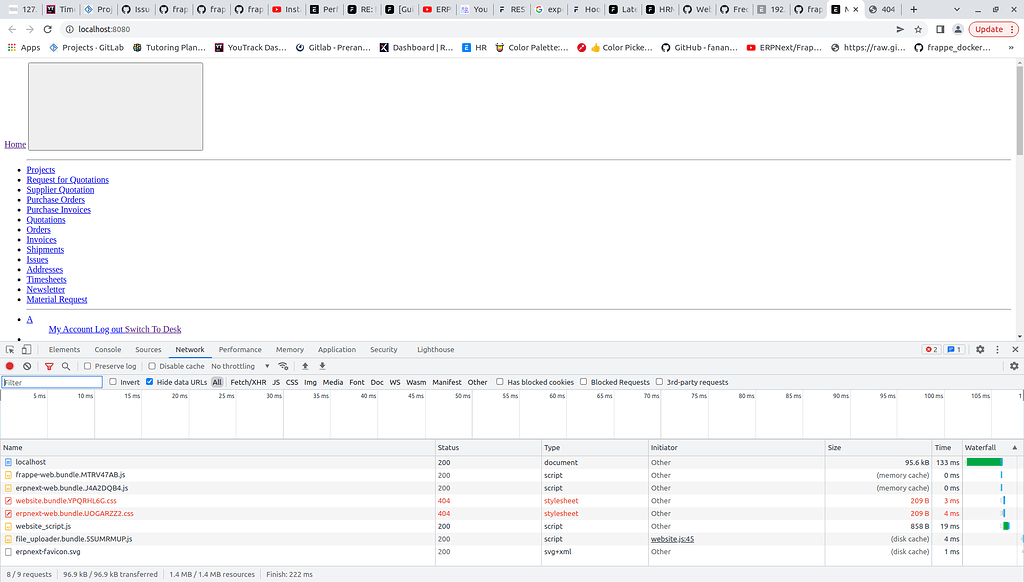This screenshot has height=582, width=1024.
Task: Click into the network Filter field
Action: pyautogui.click(x=50, y=381)
